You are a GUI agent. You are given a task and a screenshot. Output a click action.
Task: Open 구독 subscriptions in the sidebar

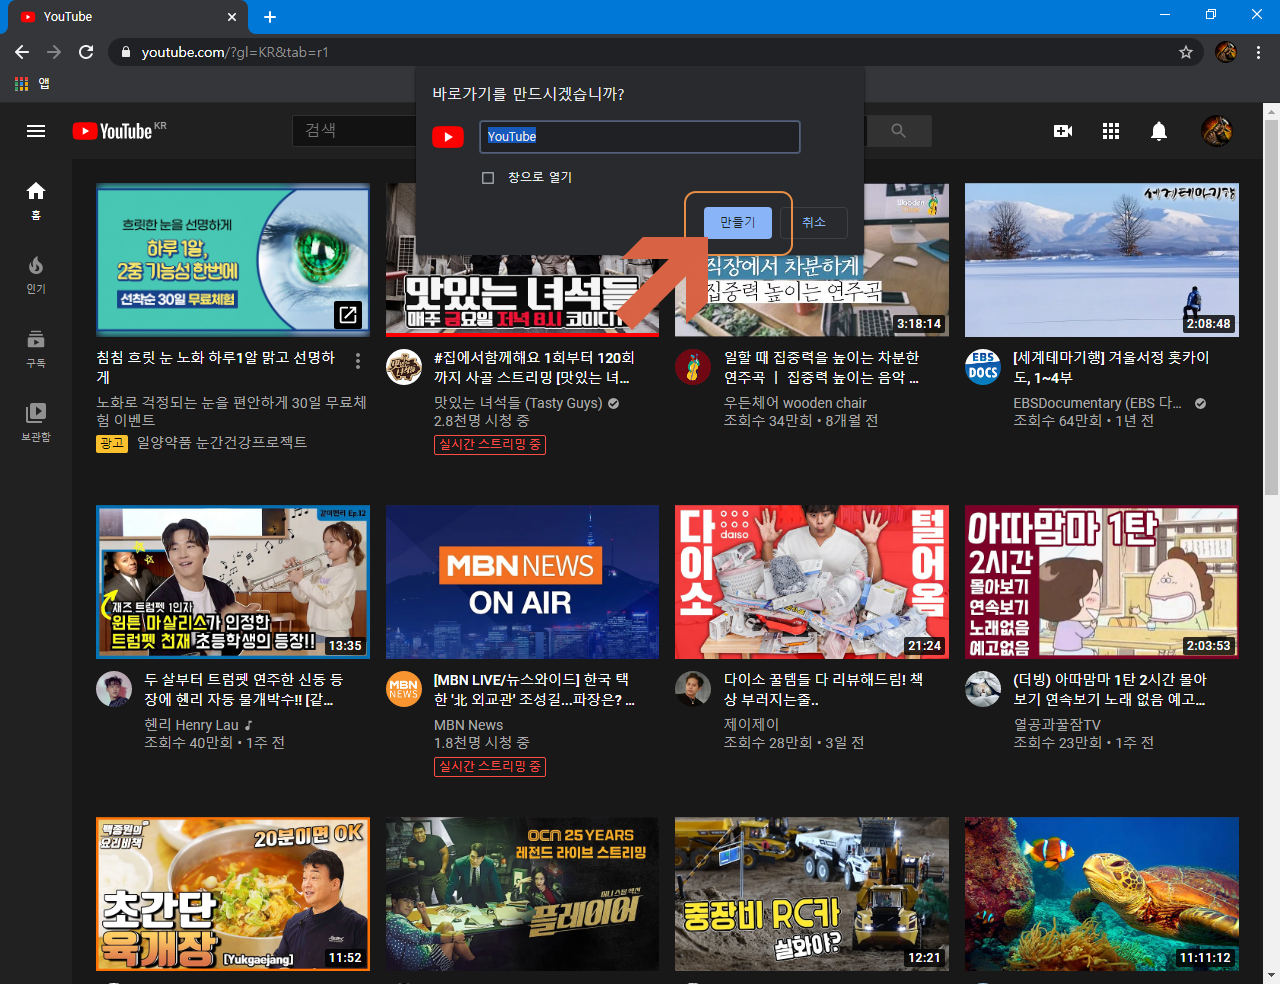(x=36, y=348)
